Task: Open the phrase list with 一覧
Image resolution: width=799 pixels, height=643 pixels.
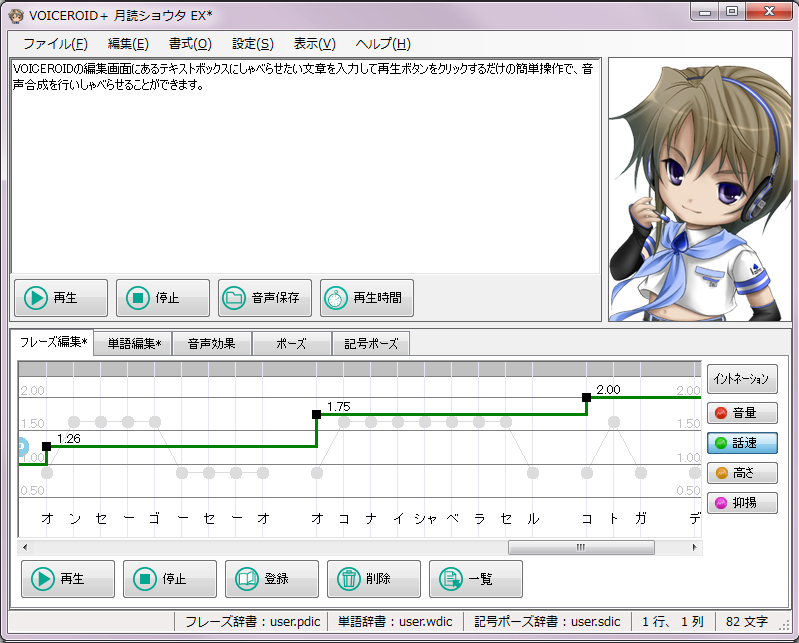Action: [475, 579]
